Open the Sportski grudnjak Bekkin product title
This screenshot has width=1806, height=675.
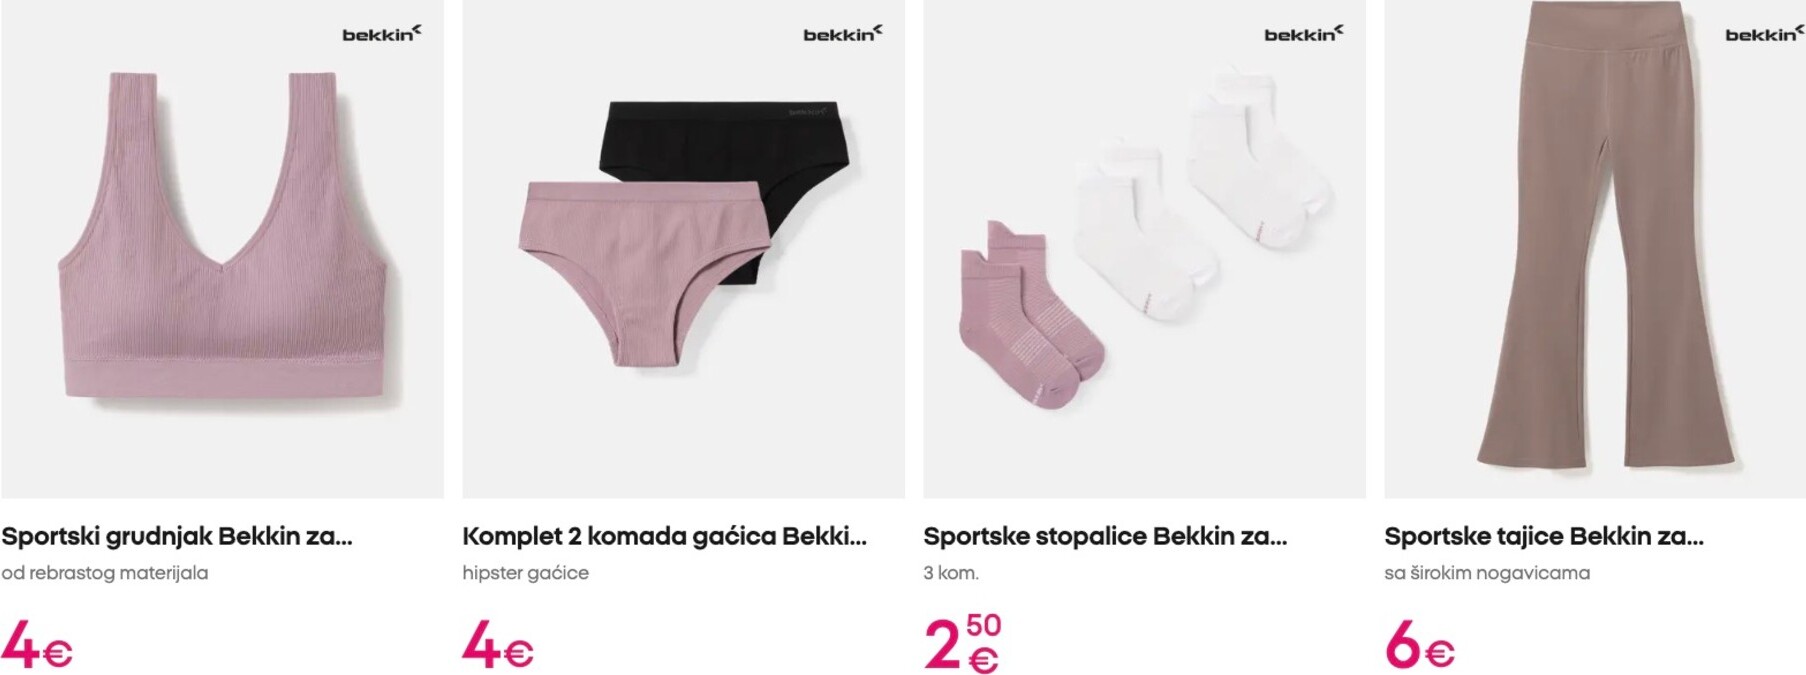[177, 536]
